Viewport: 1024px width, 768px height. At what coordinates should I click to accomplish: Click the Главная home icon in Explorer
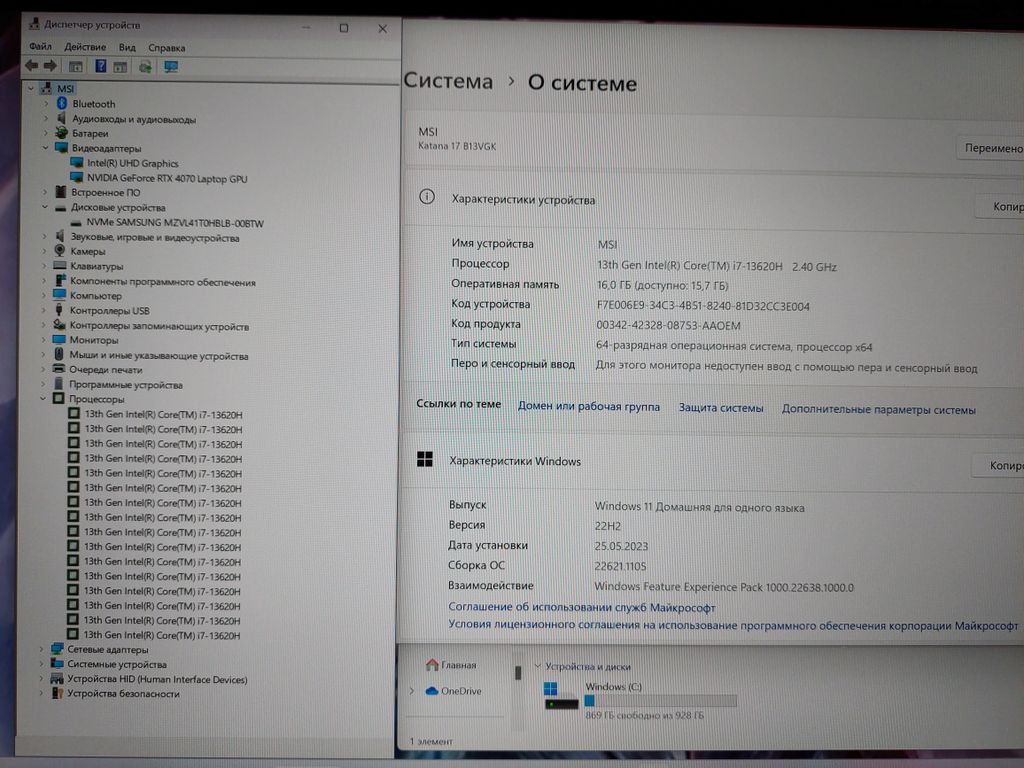(432, 665)
